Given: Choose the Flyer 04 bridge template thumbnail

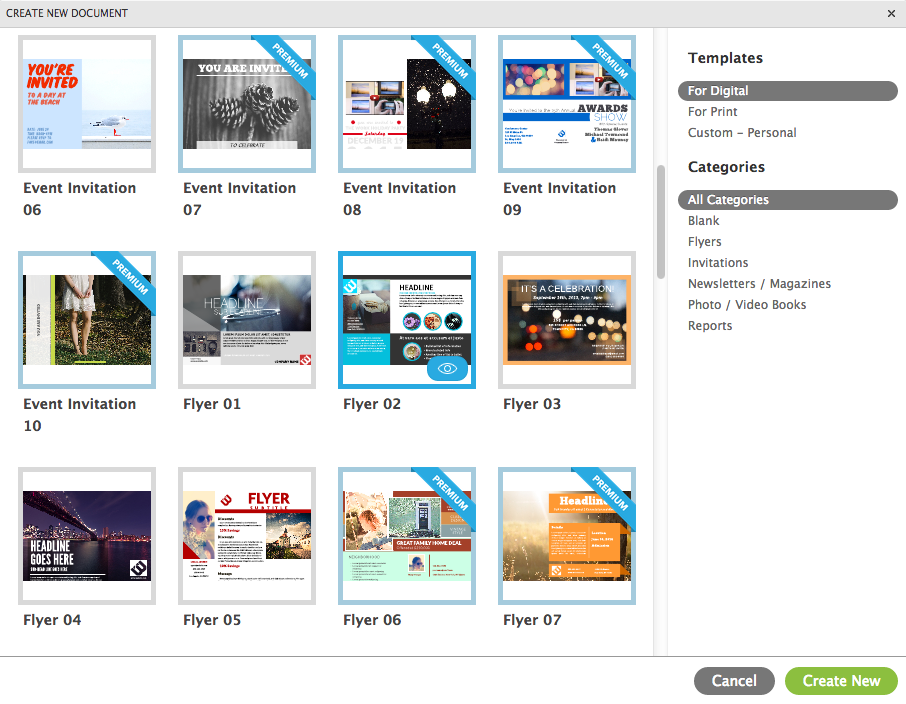Looking at the screenshot, I should coord(87,536).
